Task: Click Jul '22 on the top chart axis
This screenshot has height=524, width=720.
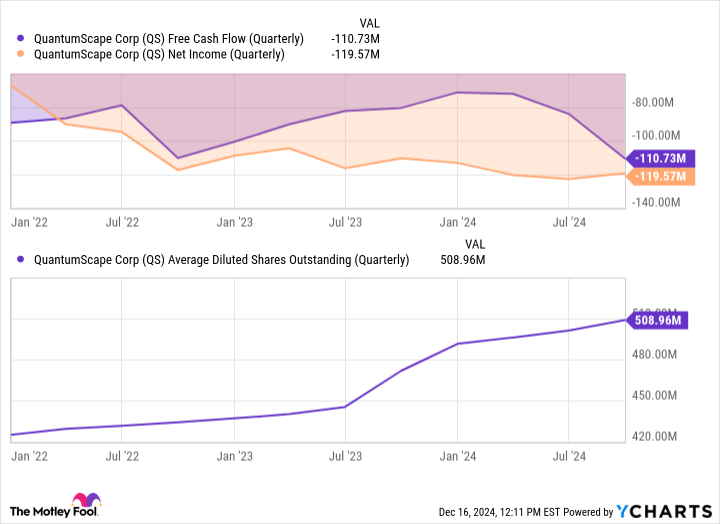Action: point(122,222)
